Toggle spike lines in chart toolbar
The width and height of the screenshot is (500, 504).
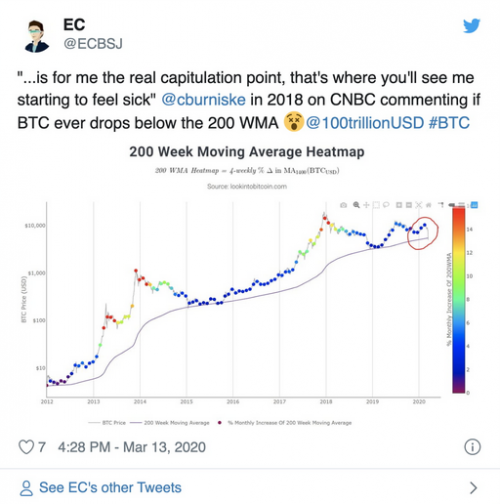441,205
